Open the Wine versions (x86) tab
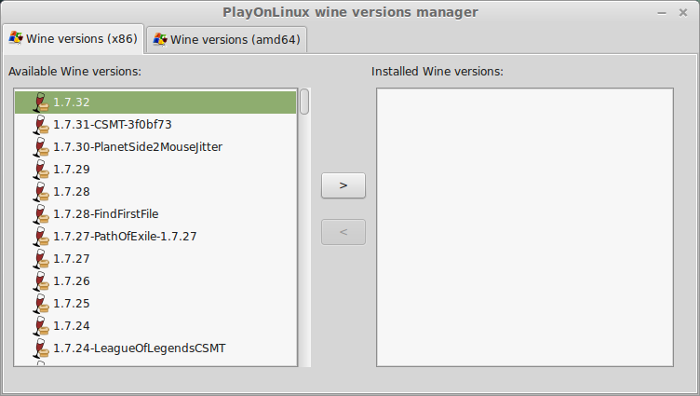This screenshot has width=700, height=396. point(73,39)
